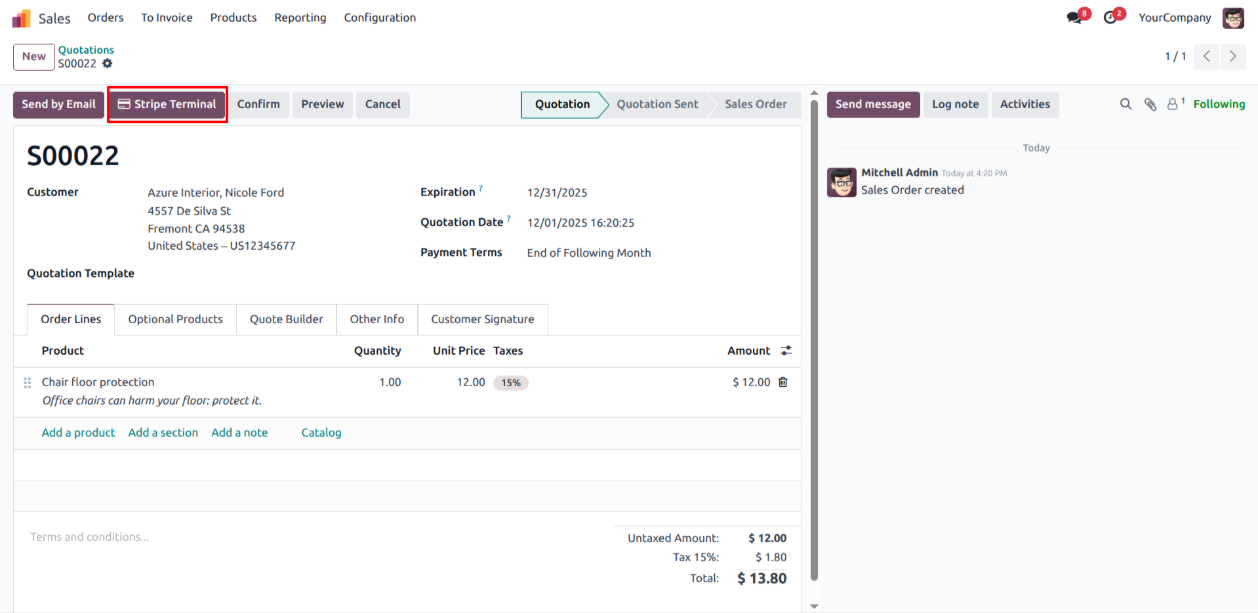Switch to the Optional Products tab

[175, 319]
